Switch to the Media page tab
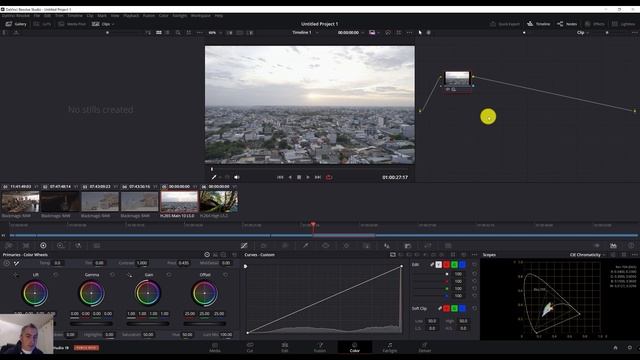This screenshot has width=640, height=360. [215, 347]
